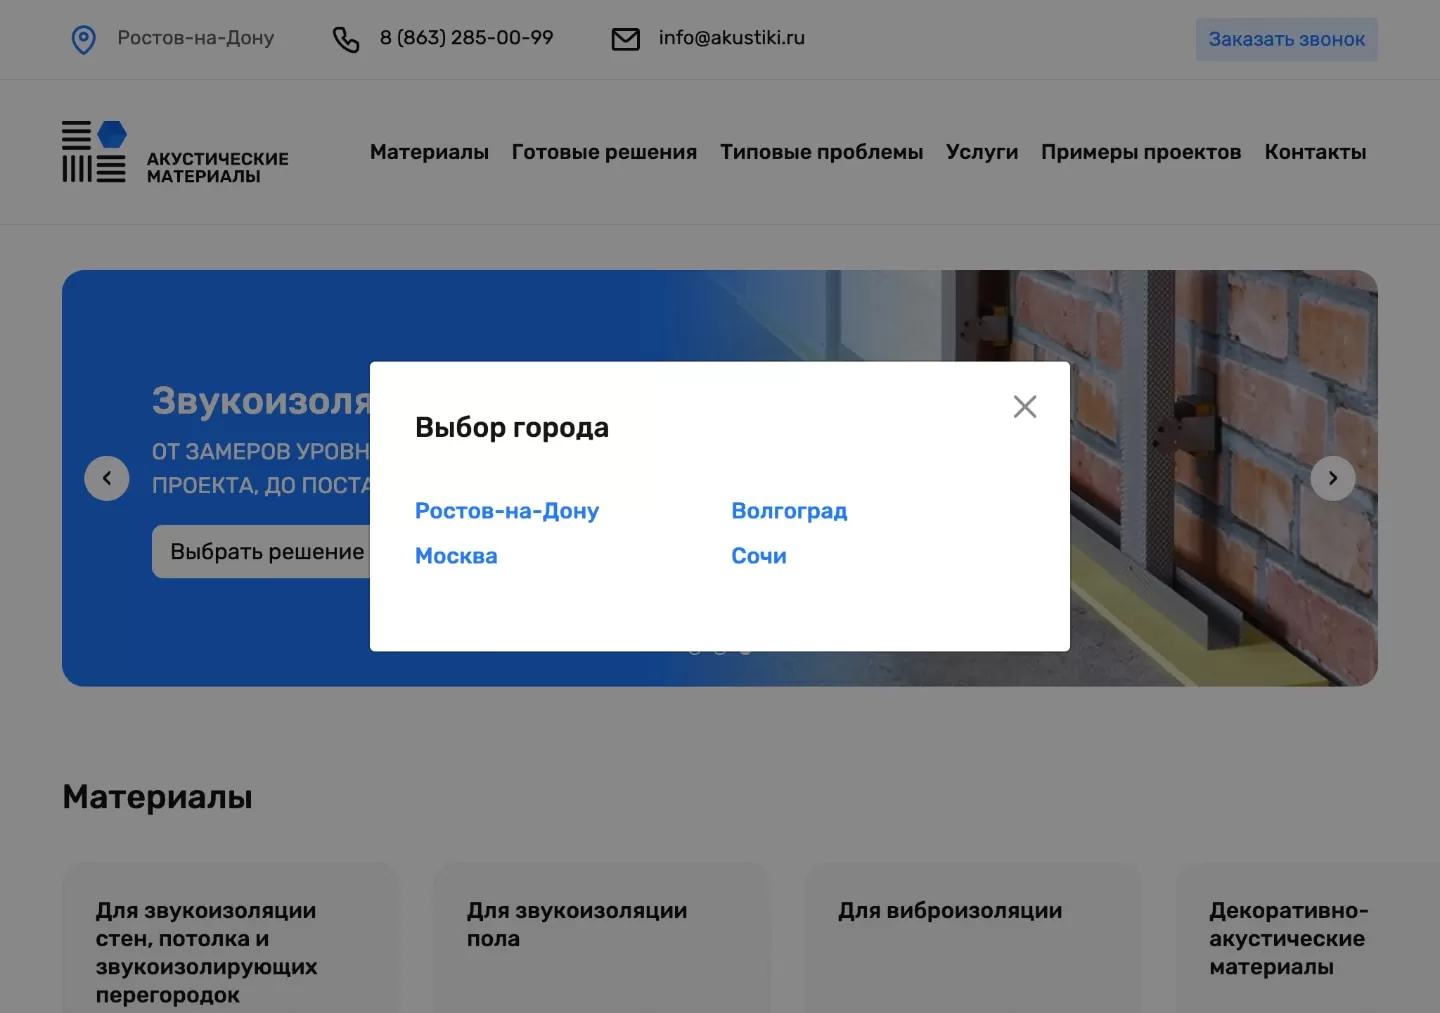Go to Типовые проблемы section

coord(821,152)
